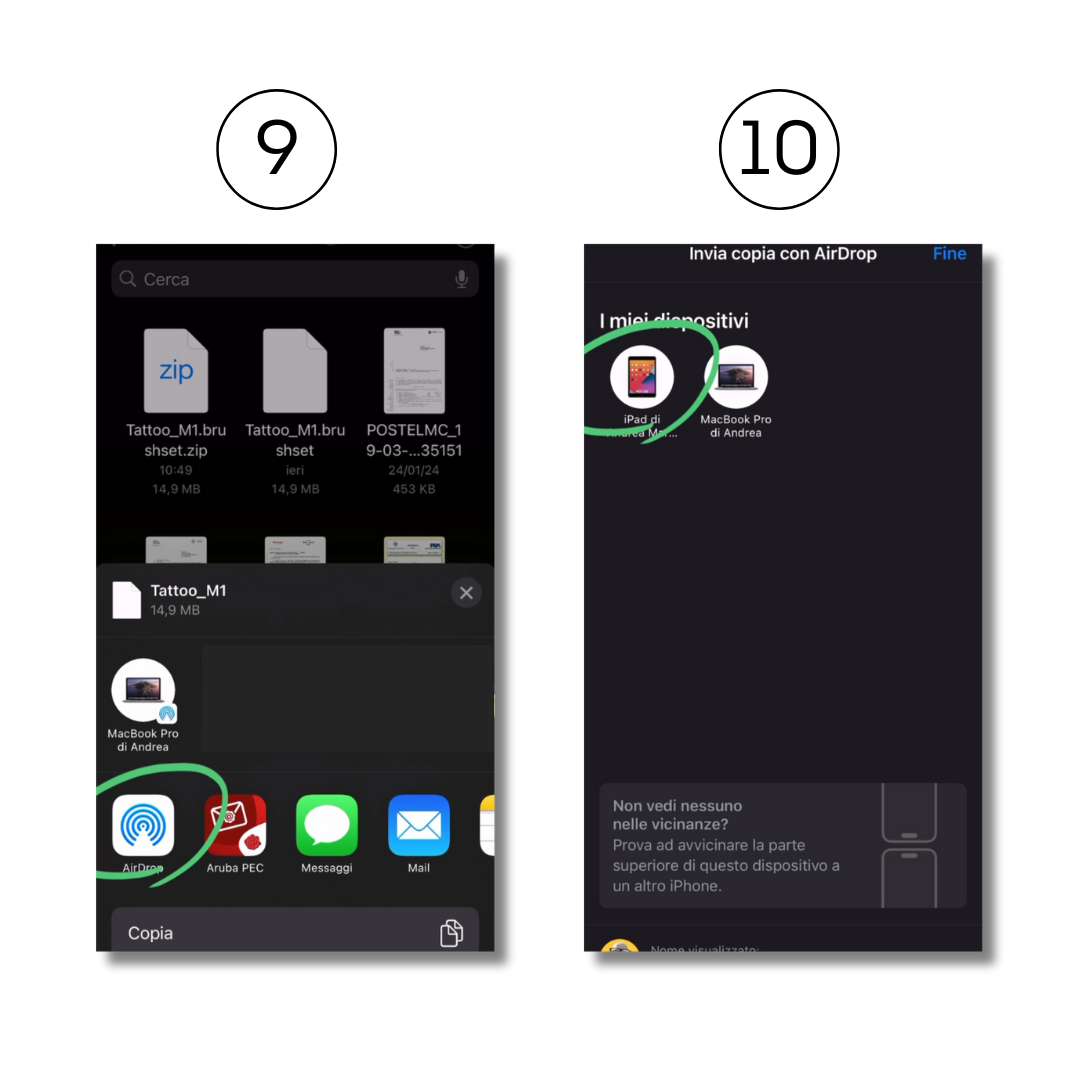Image resolution: width=1080 pixels, height=1080 pixels.
Task: Close the Tattoo_M1 share sheet
Action: (x=466, y=593)
